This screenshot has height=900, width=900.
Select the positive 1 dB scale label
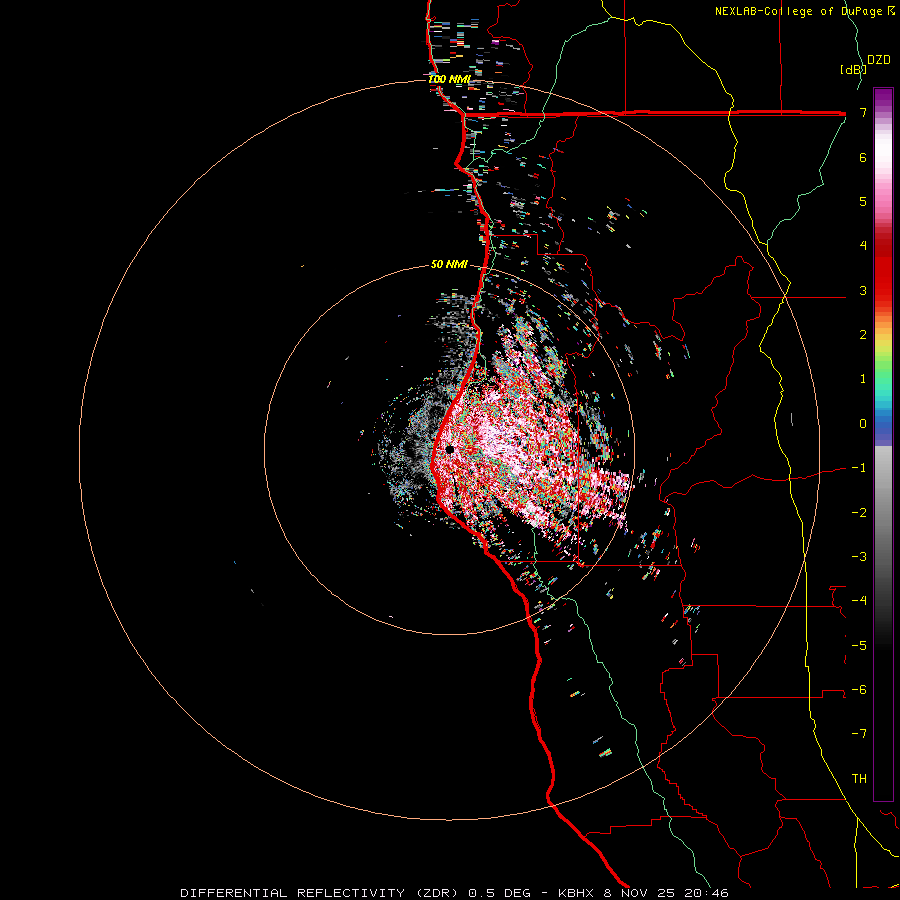(863, 379)
